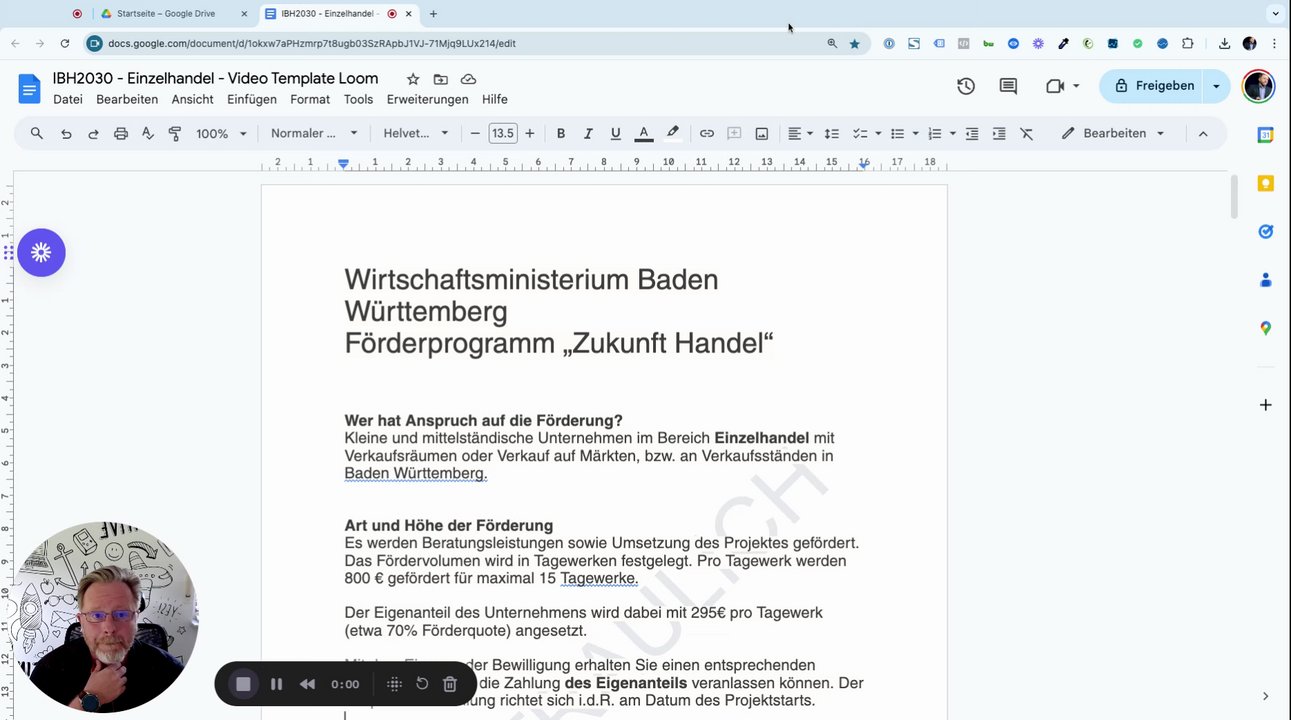The height and width of the screenshot is (720, 1291).
Task: Open the Google Docs home icon
Action: pyautogui.click(x=29, y=88)
